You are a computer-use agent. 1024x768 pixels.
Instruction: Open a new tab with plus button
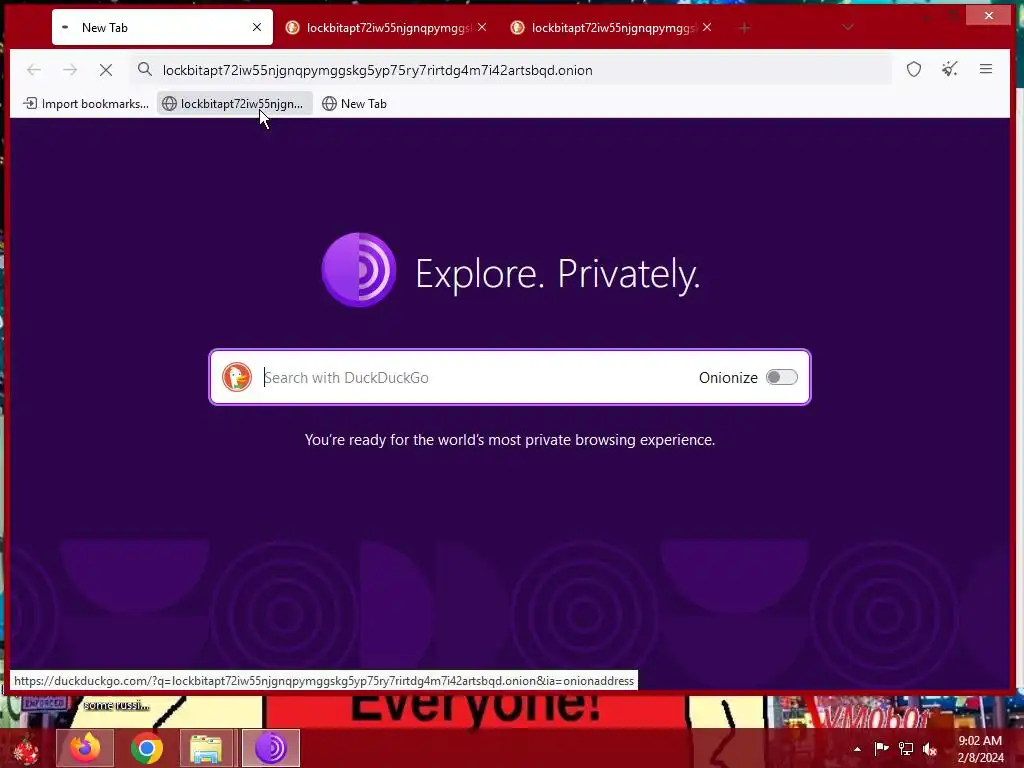pyautogui.click(x=744, y=27)
